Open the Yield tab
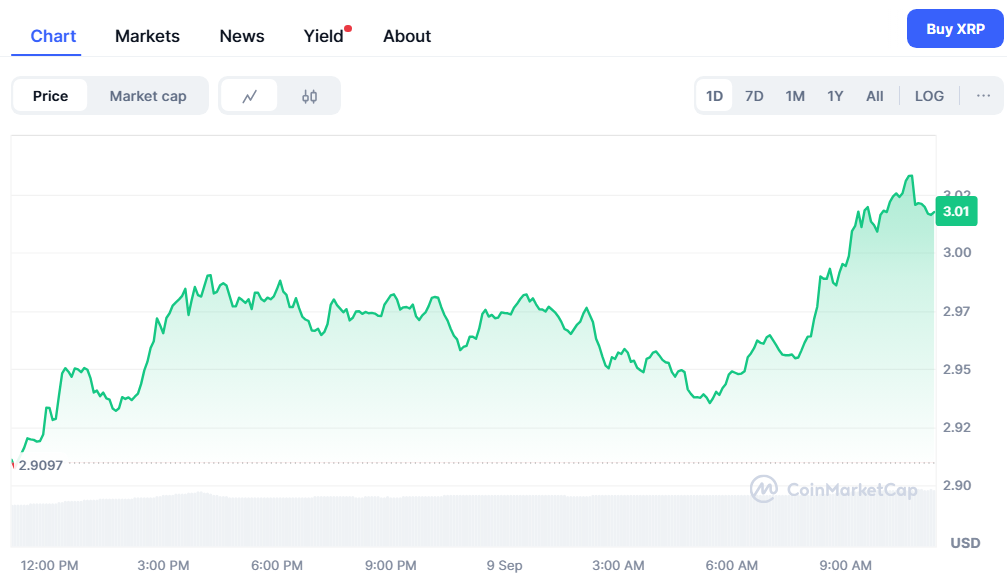The image size is (1007, 573). pyautogui.click(x=323, y=36)
